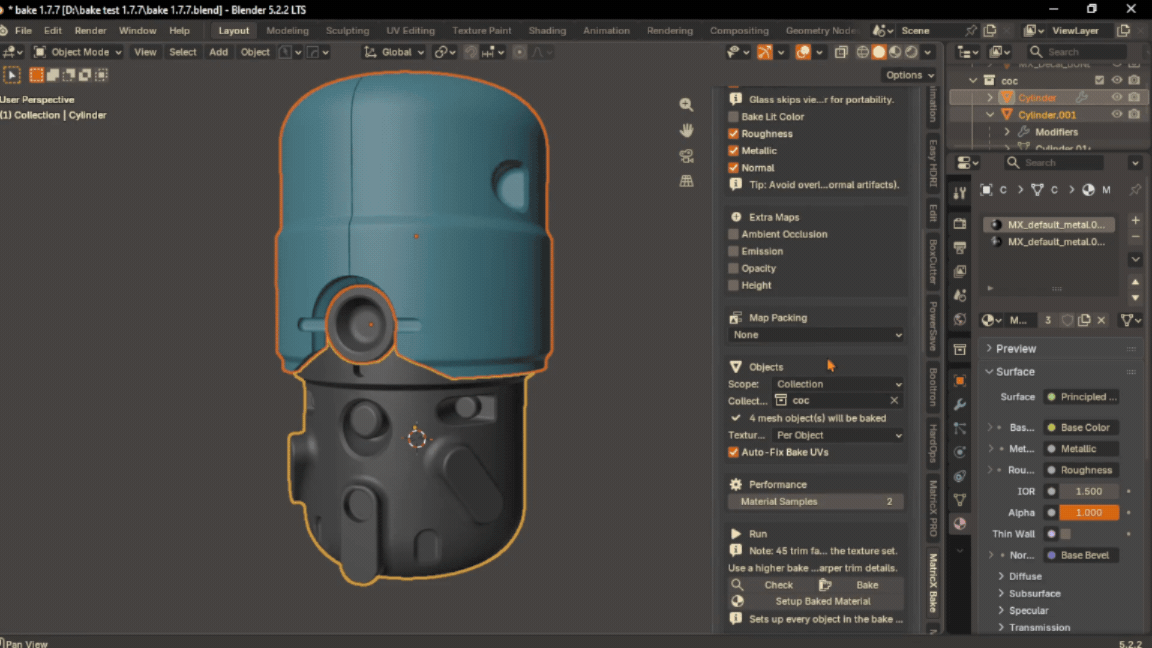Unlink material with X icon
Image resolution: width=1152 pixels, height=648 pixels.
click(1101, 320)
